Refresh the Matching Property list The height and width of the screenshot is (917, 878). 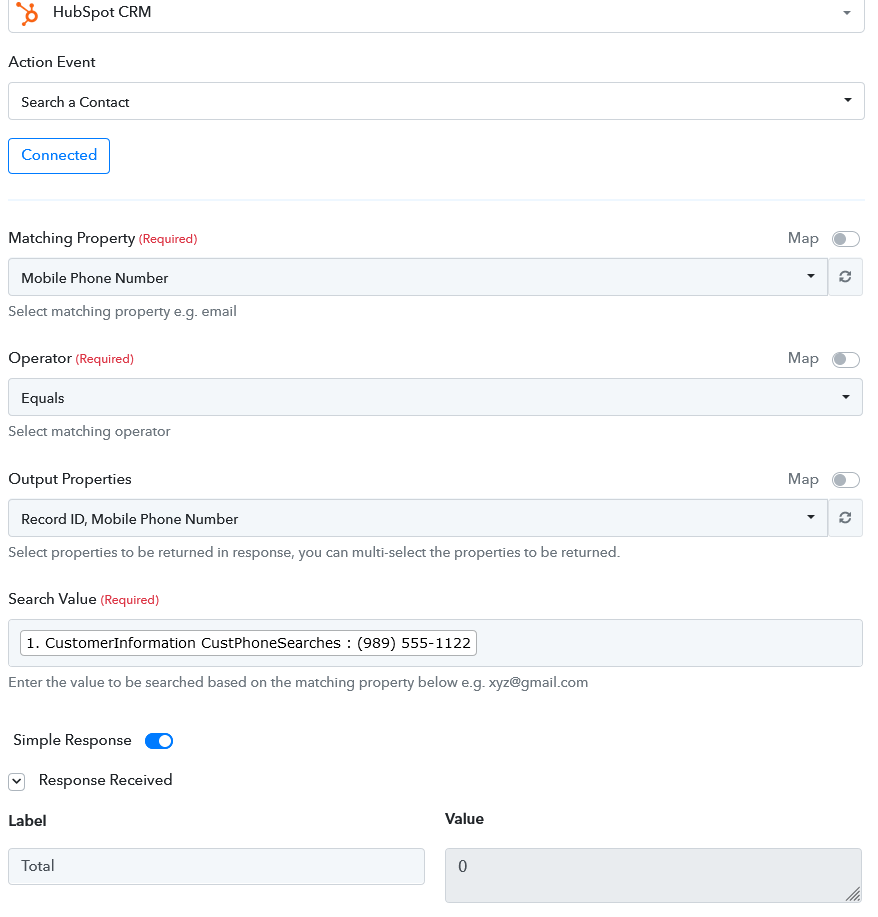tap(845, 277)
